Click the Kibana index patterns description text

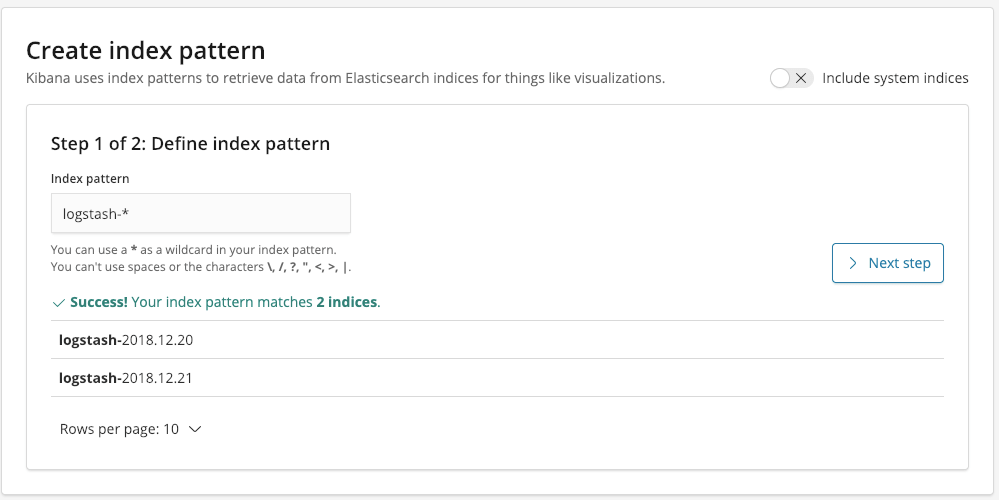(x=345, y=78)
